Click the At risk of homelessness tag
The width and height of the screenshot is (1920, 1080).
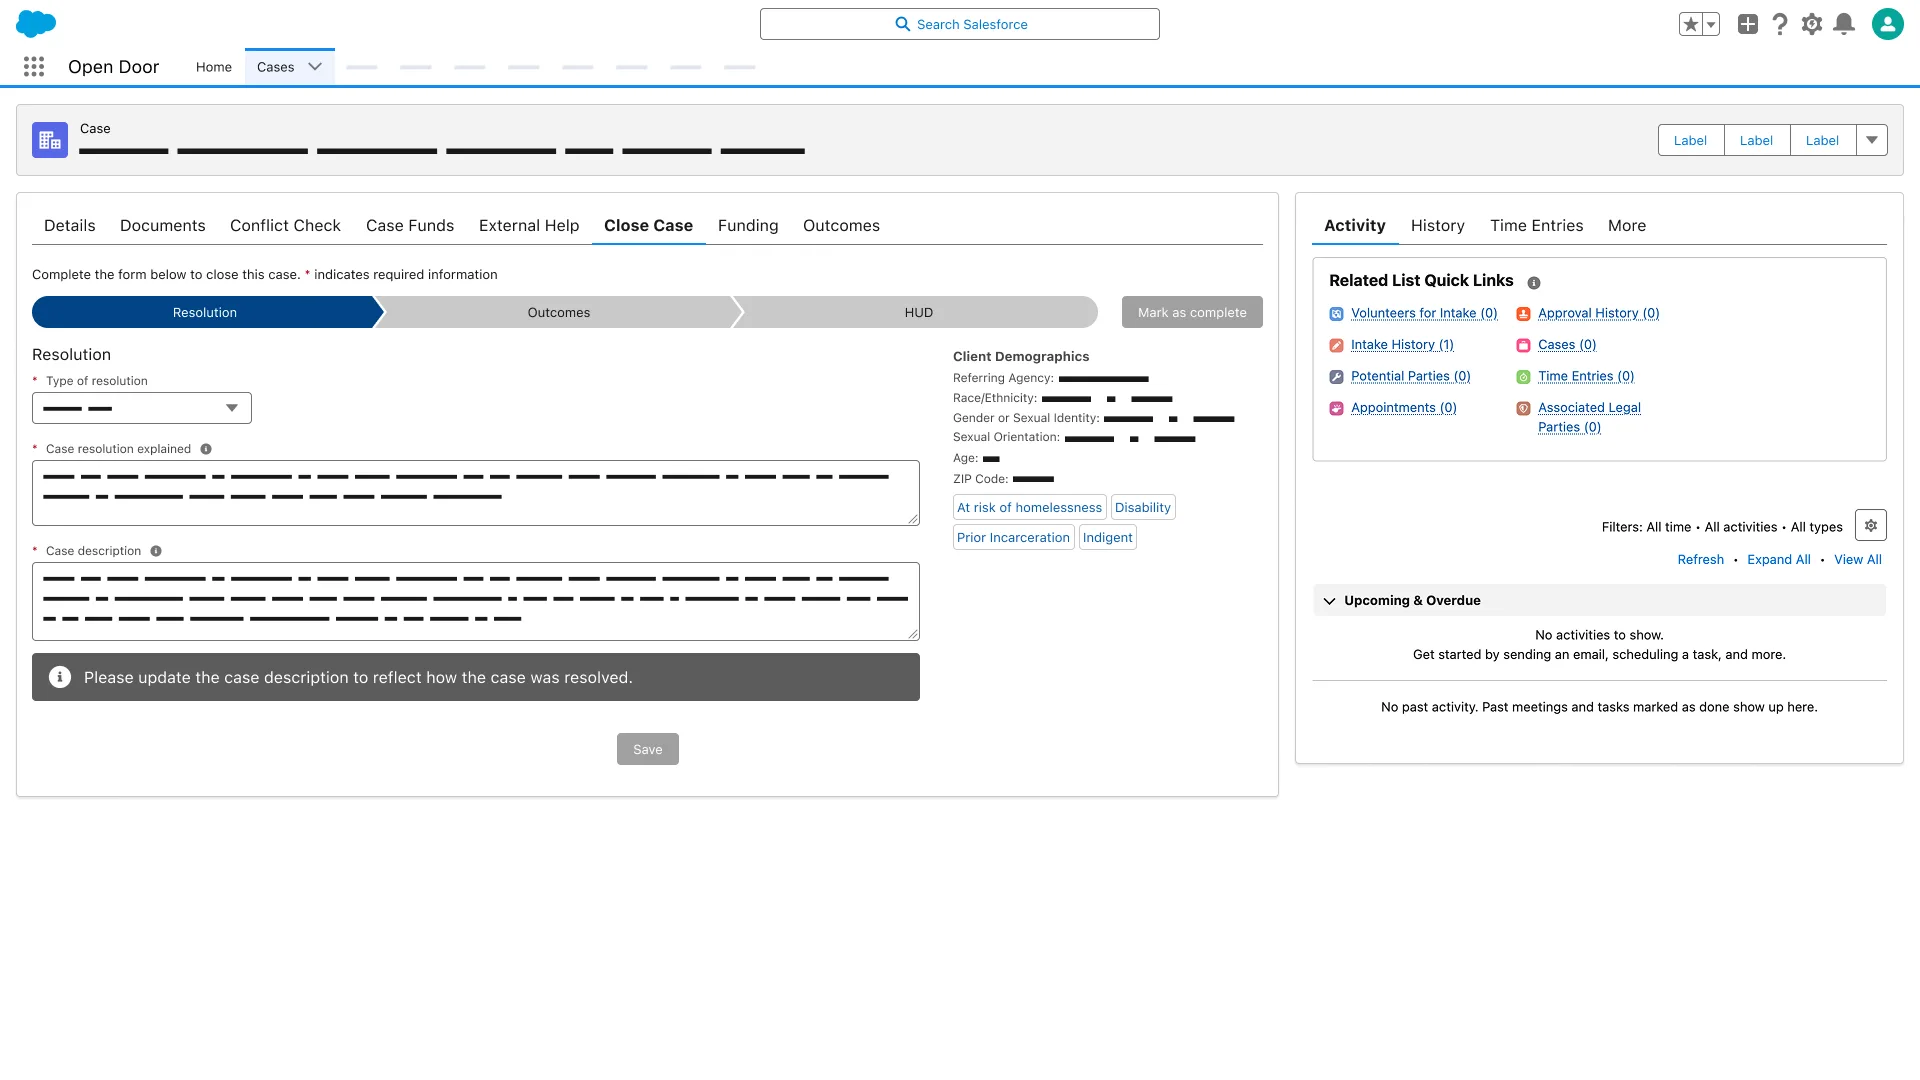pyautogui.click(x=1029, y=507)
